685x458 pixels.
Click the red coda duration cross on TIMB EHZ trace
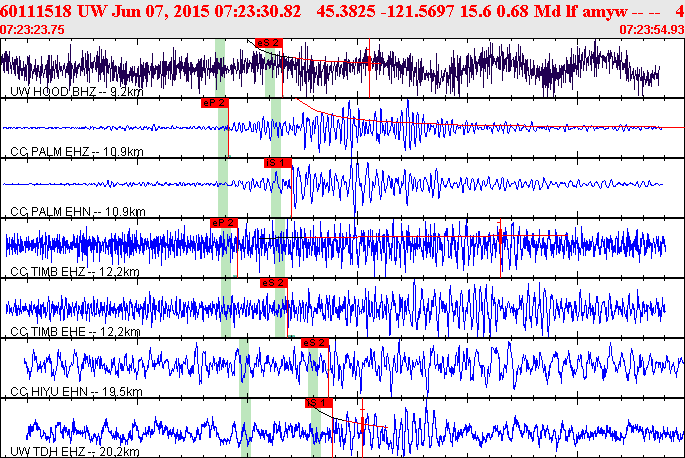click(500, 236)
